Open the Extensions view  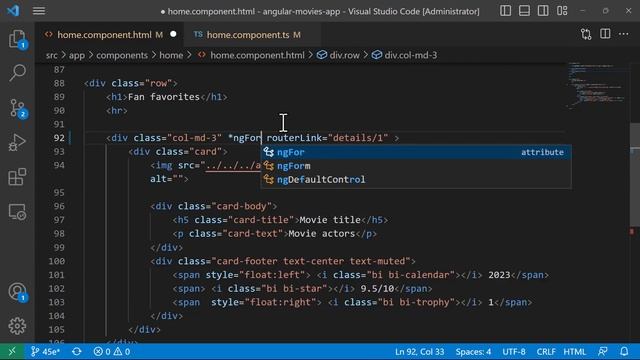[17, 177]
